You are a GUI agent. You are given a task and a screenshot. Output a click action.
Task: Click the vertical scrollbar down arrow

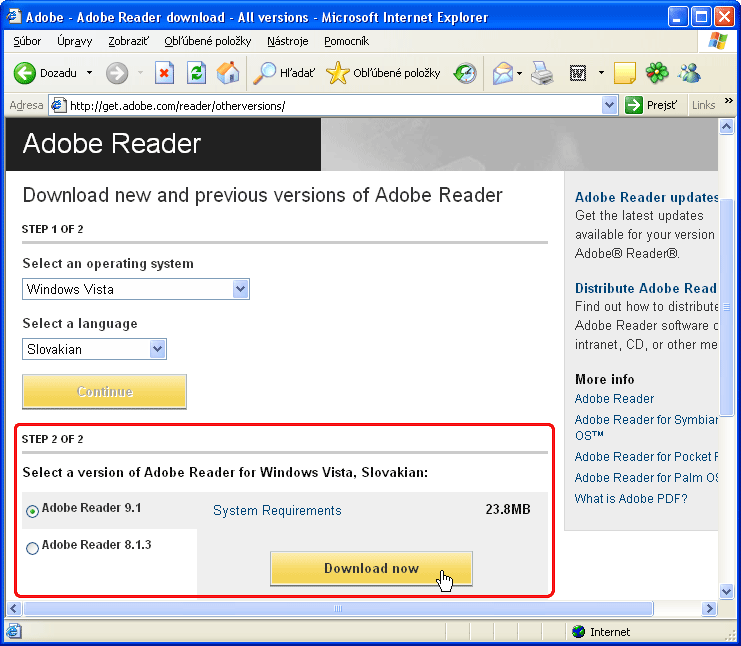point(726,591)
